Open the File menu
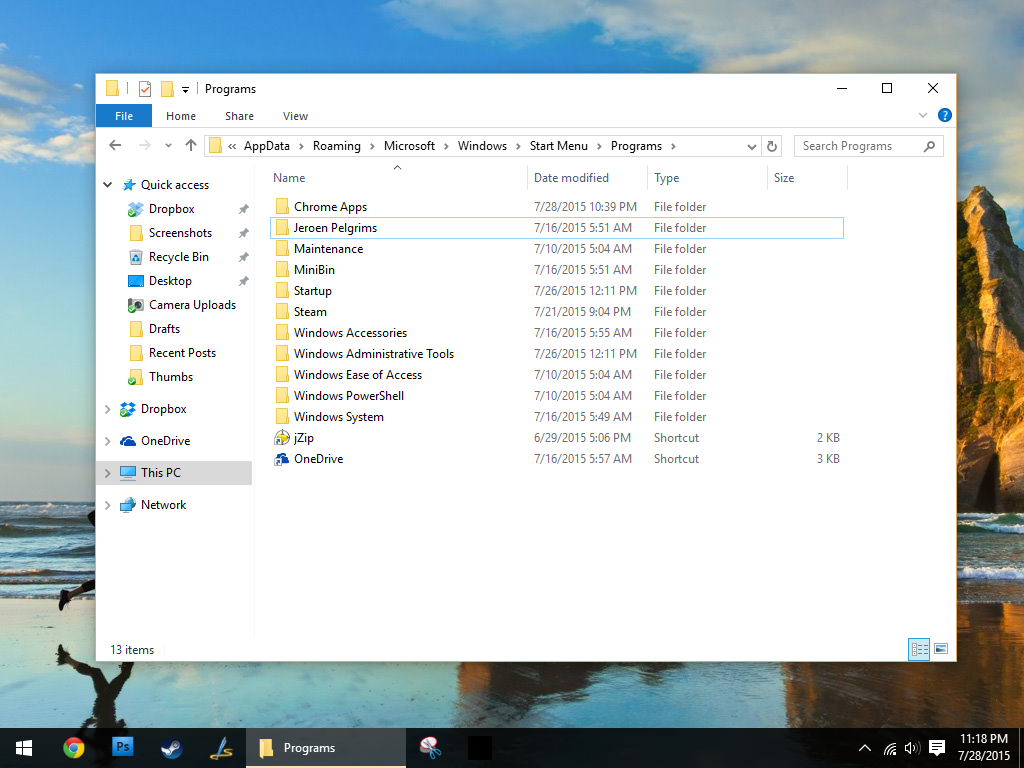 click(124, 116)
